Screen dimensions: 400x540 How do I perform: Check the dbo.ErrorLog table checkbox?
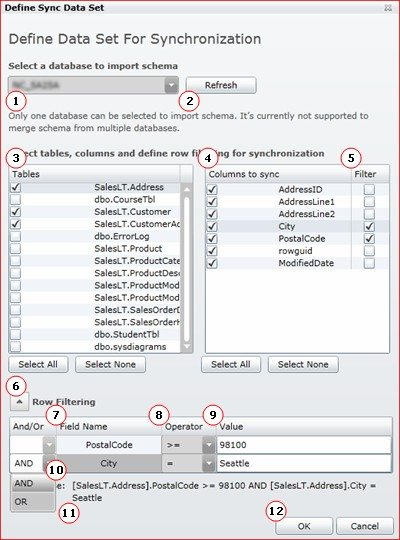[x=16, y=236]
